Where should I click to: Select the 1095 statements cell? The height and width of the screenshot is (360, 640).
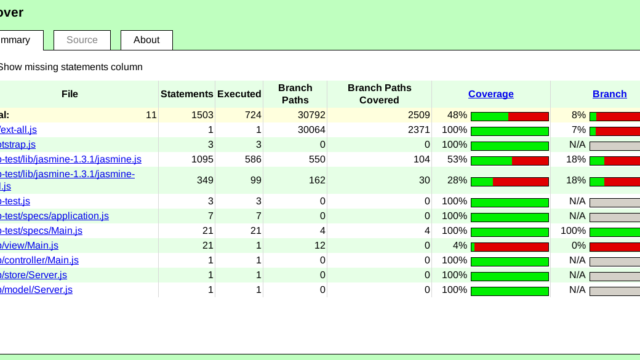187,159
